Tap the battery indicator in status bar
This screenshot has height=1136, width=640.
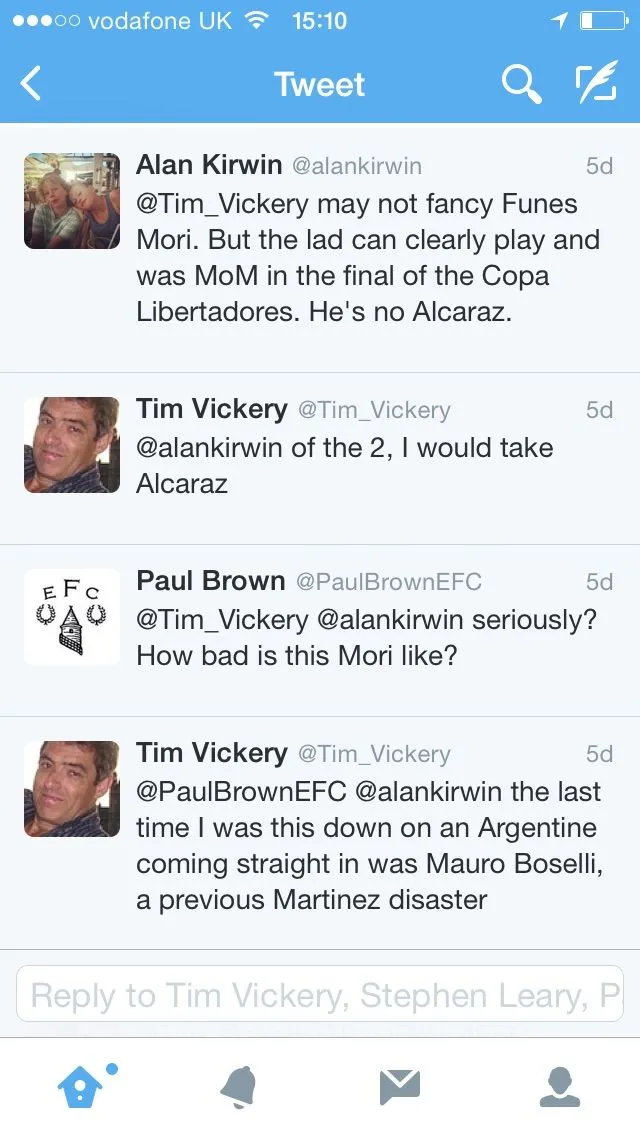(603, 21)
